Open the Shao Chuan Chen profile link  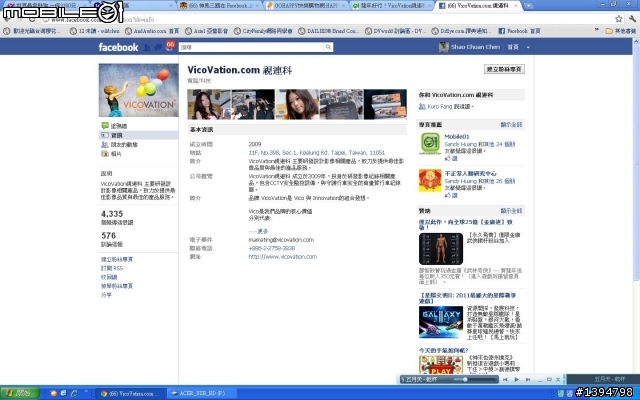[475, 47]
